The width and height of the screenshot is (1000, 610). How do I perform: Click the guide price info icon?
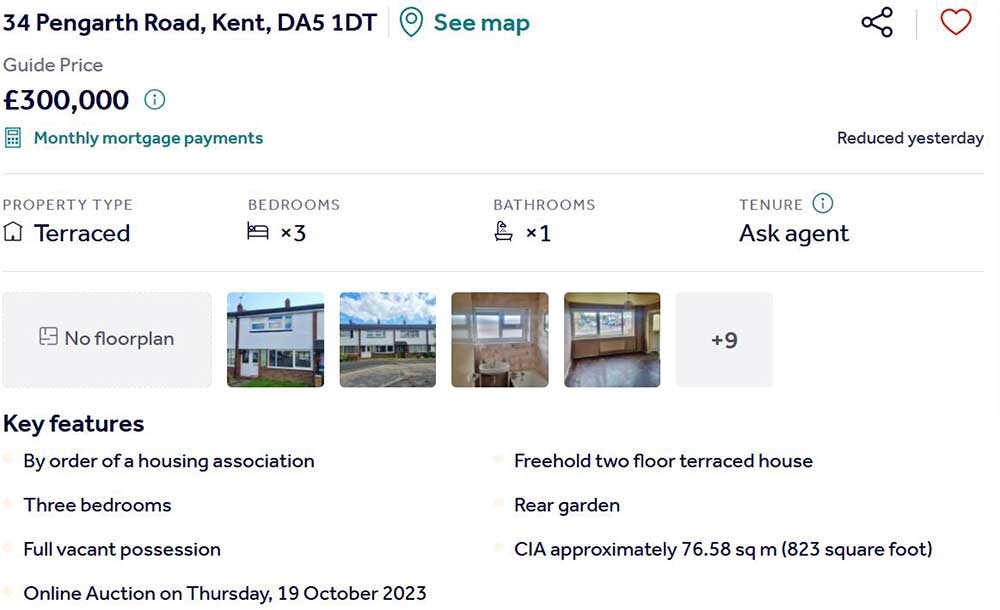(154, 100)
